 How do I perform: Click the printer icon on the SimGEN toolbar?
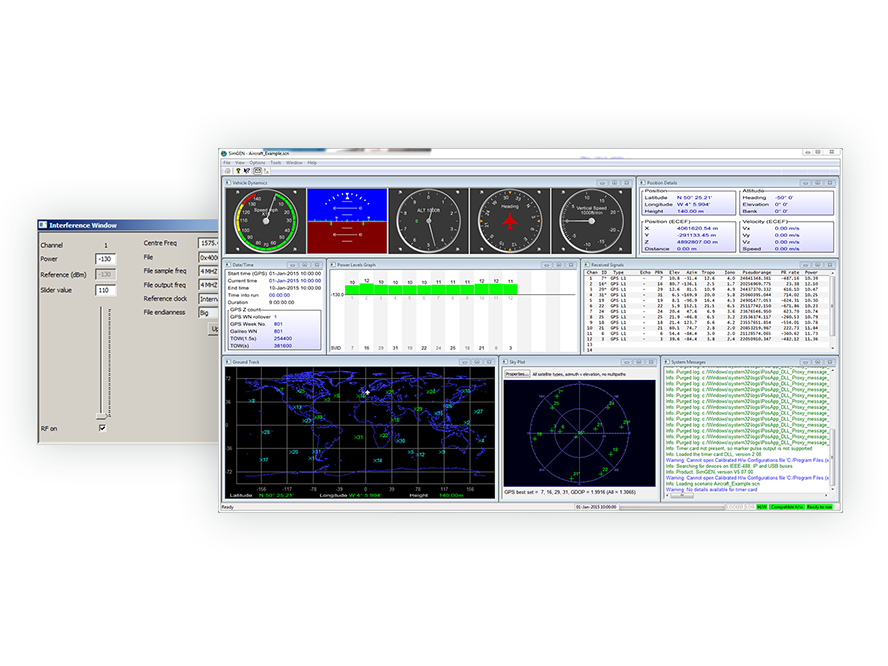tap(228, 171)
